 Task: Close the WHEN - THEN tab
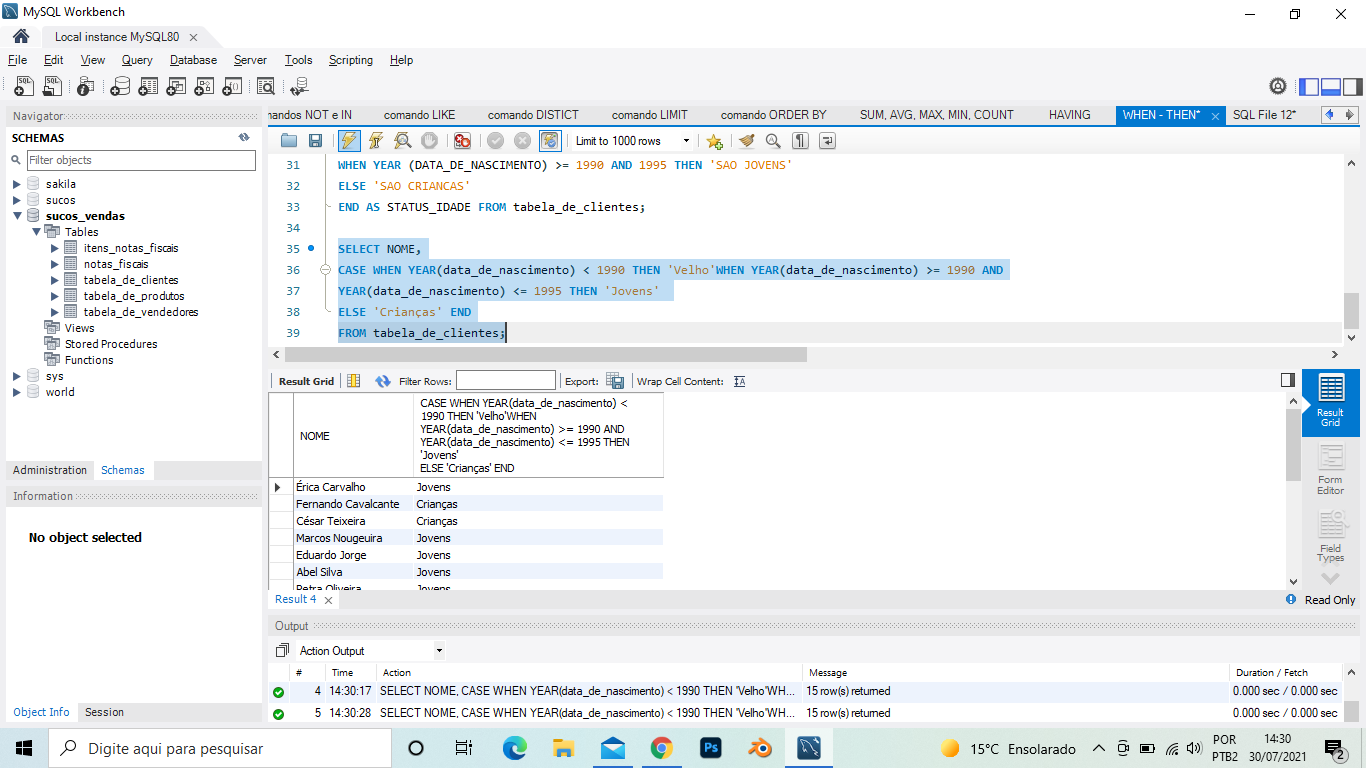(x=1215, y=116)
